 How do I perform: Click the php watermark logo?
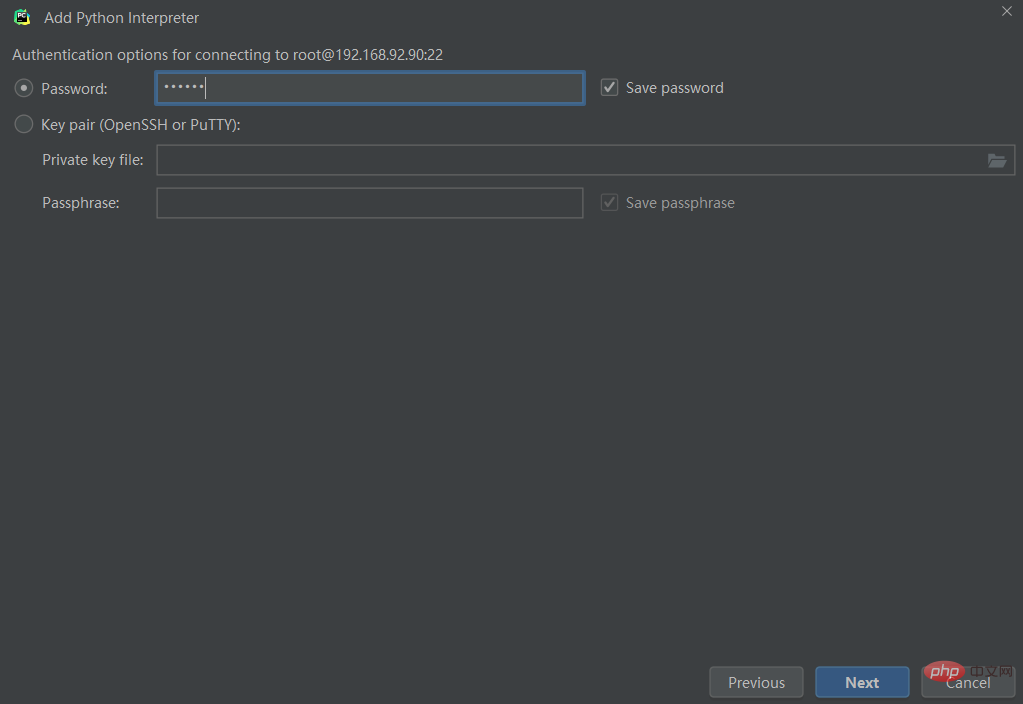tap(943, 671)
